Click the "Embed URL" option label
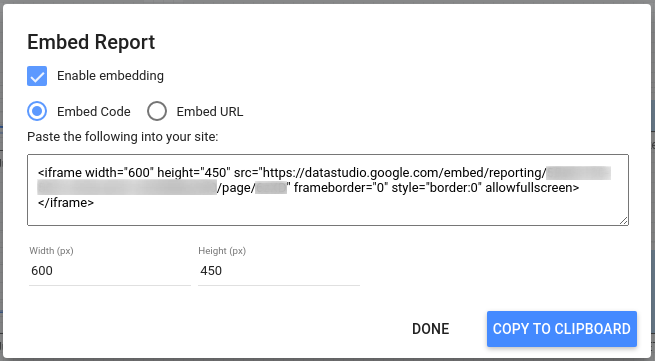The width and height of the screenshot is (655, 361). pos(210,112)
